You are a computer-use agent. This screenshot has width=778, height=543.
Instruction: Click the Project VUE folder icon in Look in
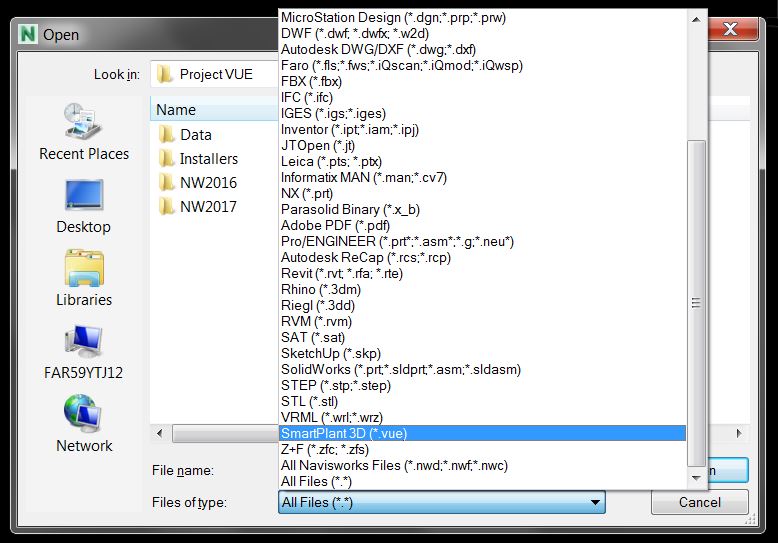(165, 74)
